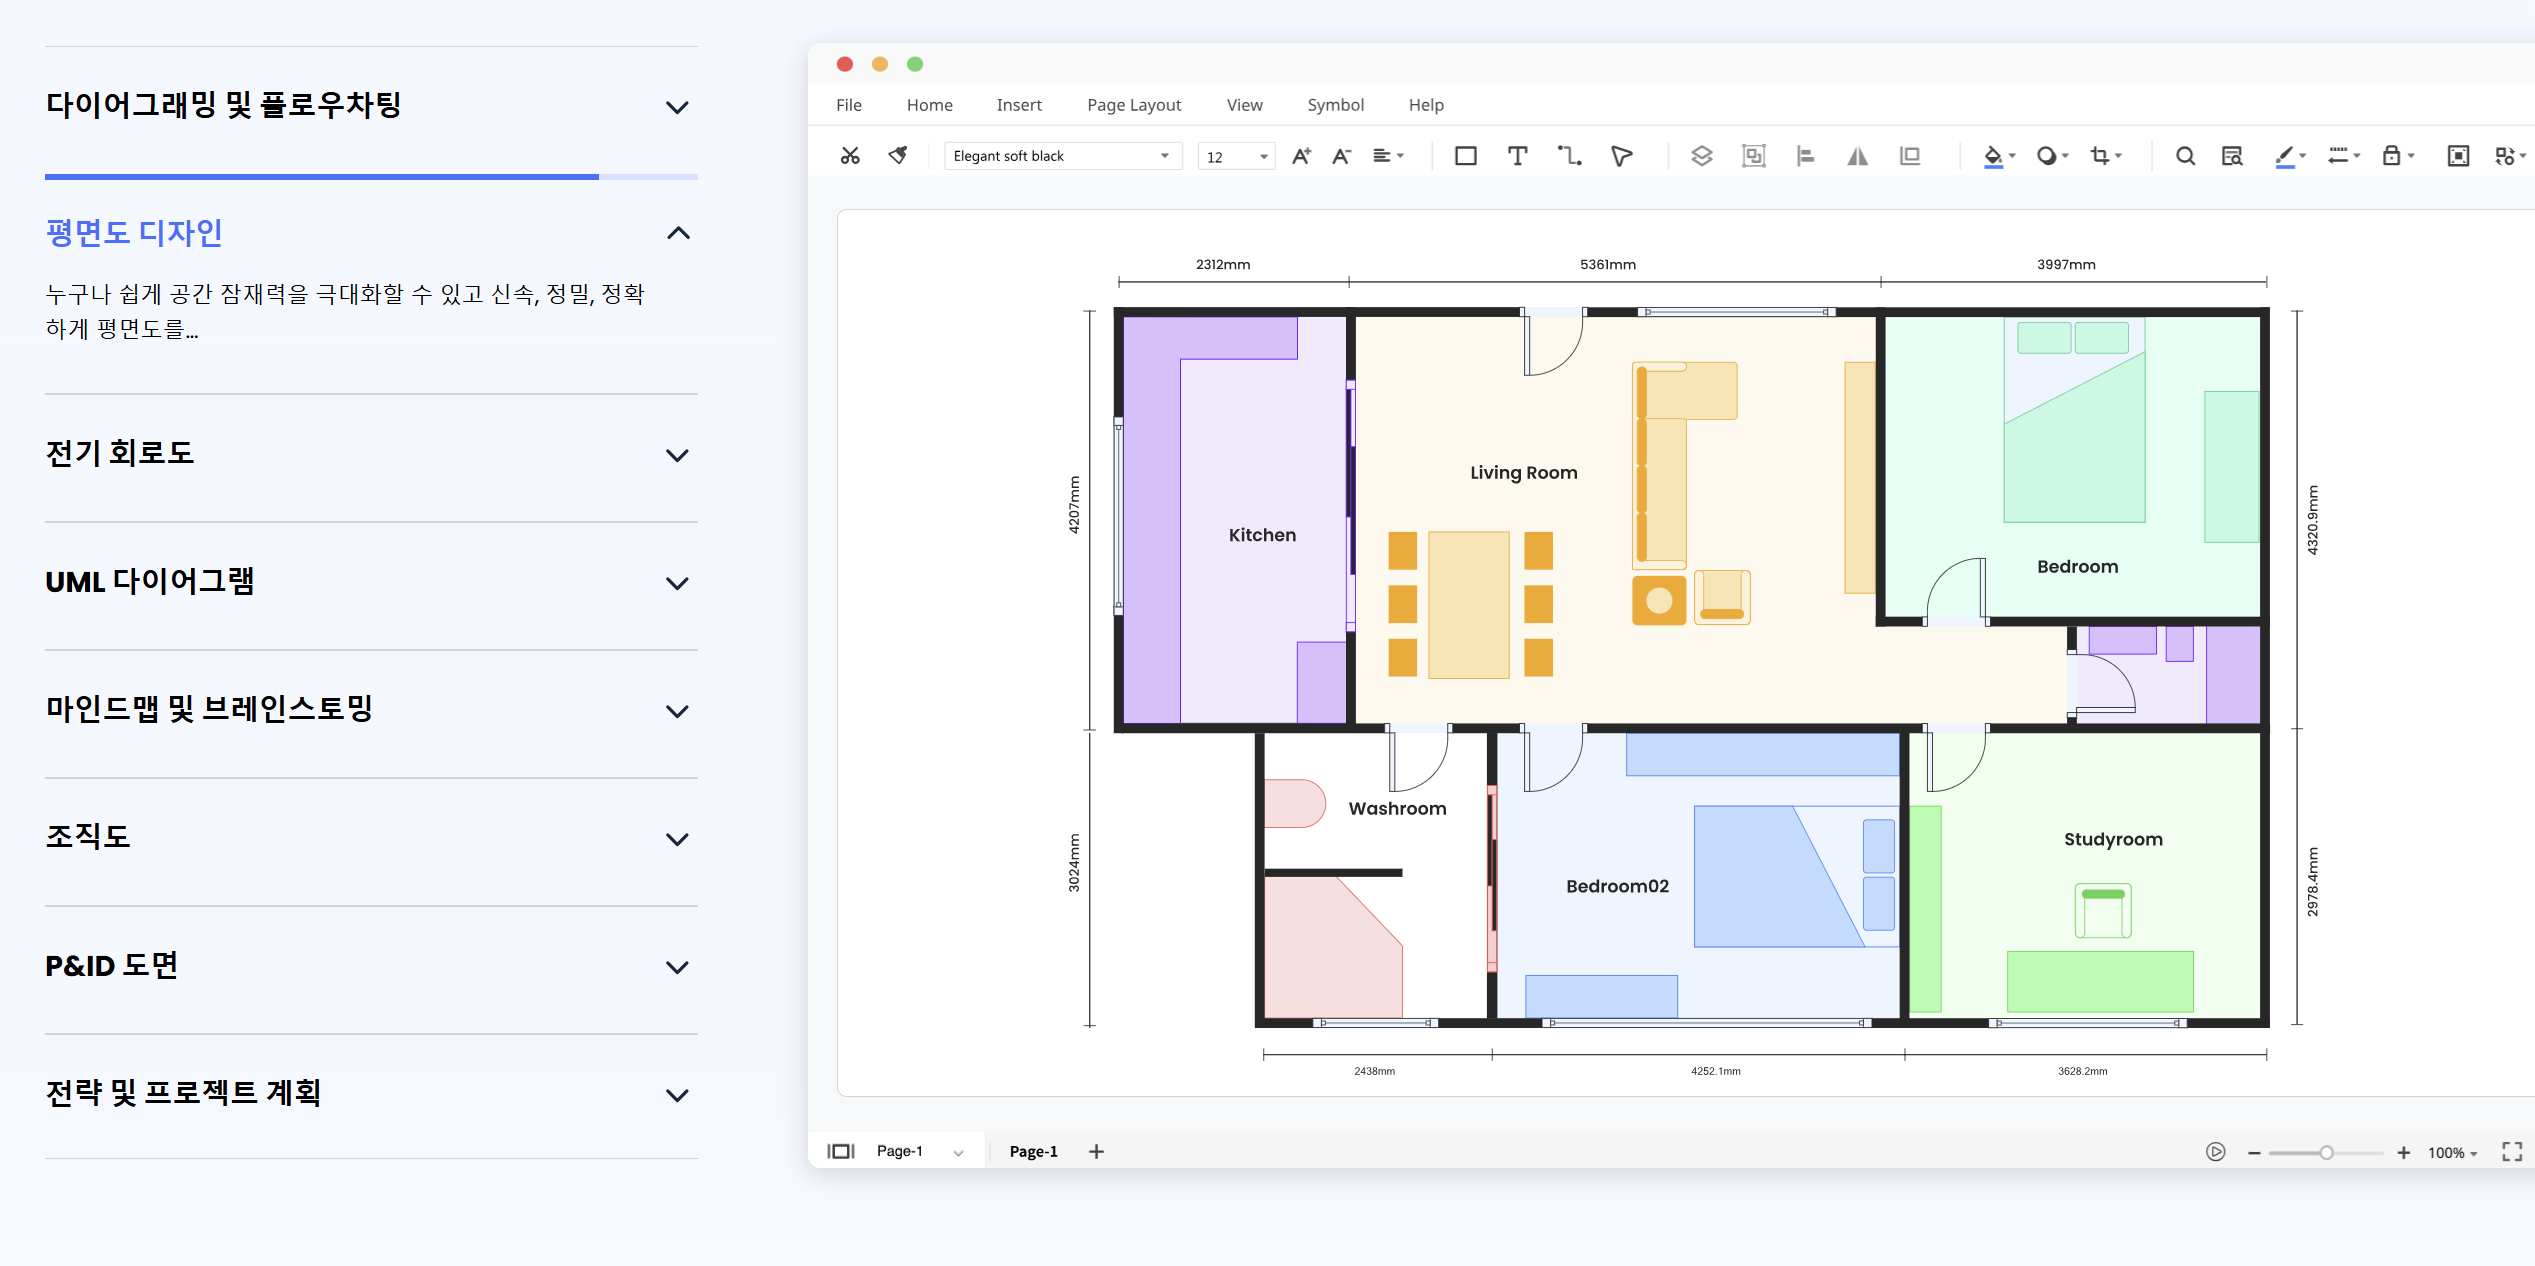The height and width of the screenshot is (1266, 2535).
Task: Increase font size with A+ icon
Action: pos(1301,156)
